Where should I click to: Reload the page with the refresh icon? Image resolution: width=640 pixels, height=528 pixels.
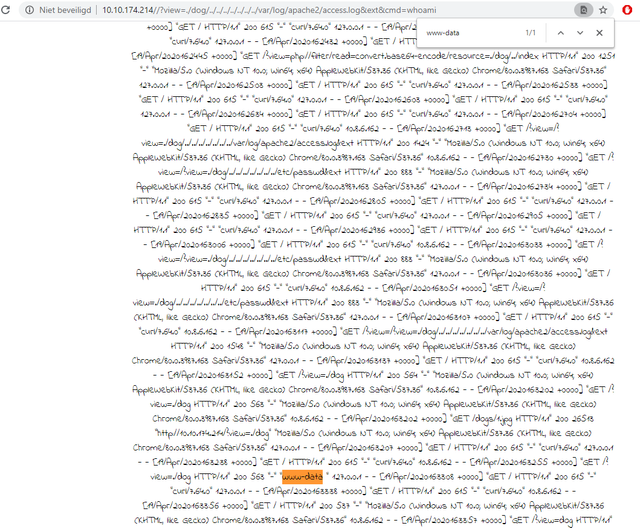point(6,10)
